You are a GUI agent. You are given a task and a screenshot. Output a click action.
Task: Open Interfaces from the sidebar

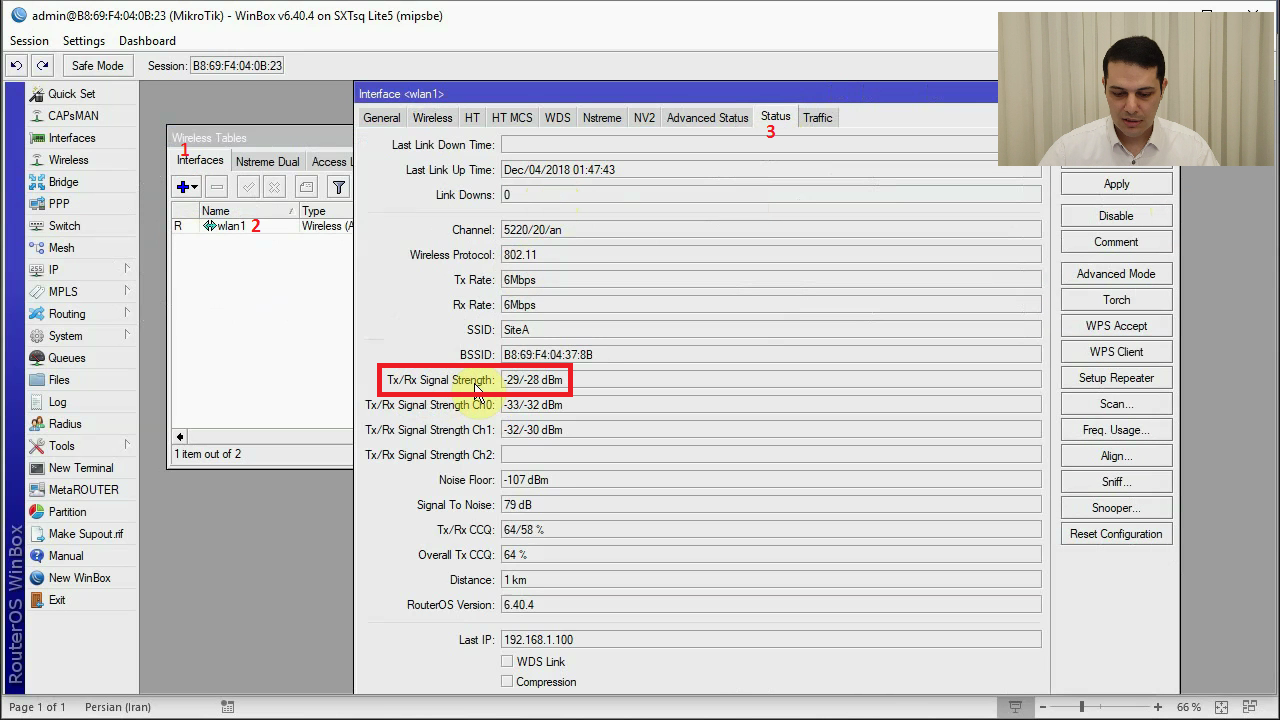point(72,138)
